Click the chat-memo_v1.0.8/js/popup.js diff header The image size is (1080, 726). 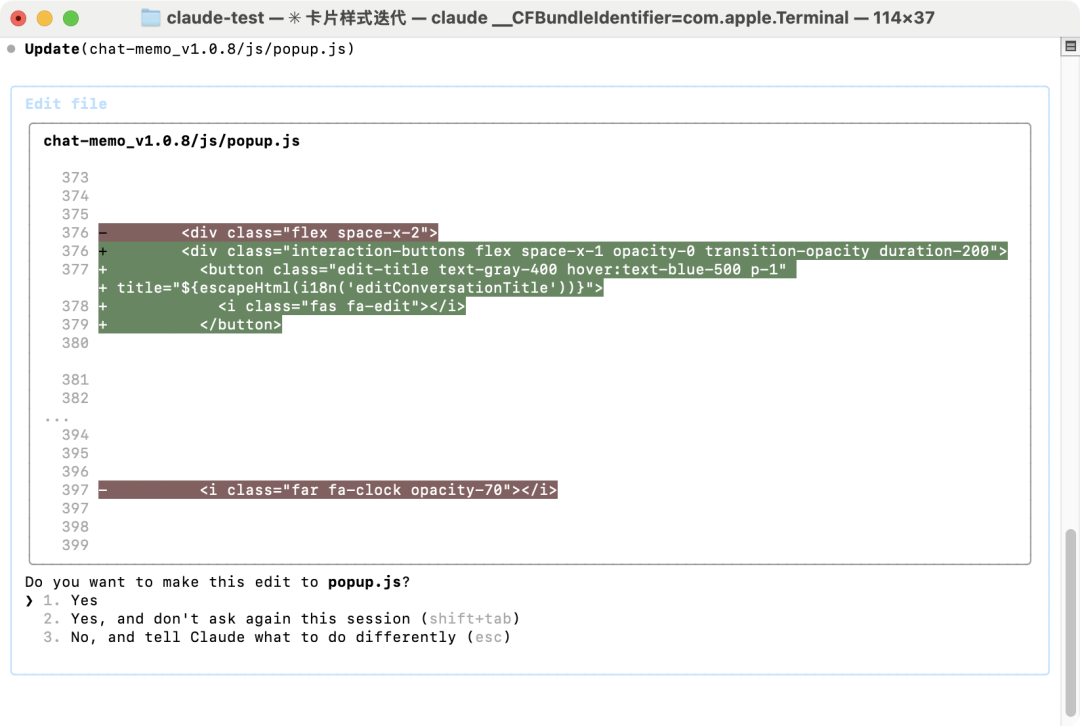pos(172,141)
